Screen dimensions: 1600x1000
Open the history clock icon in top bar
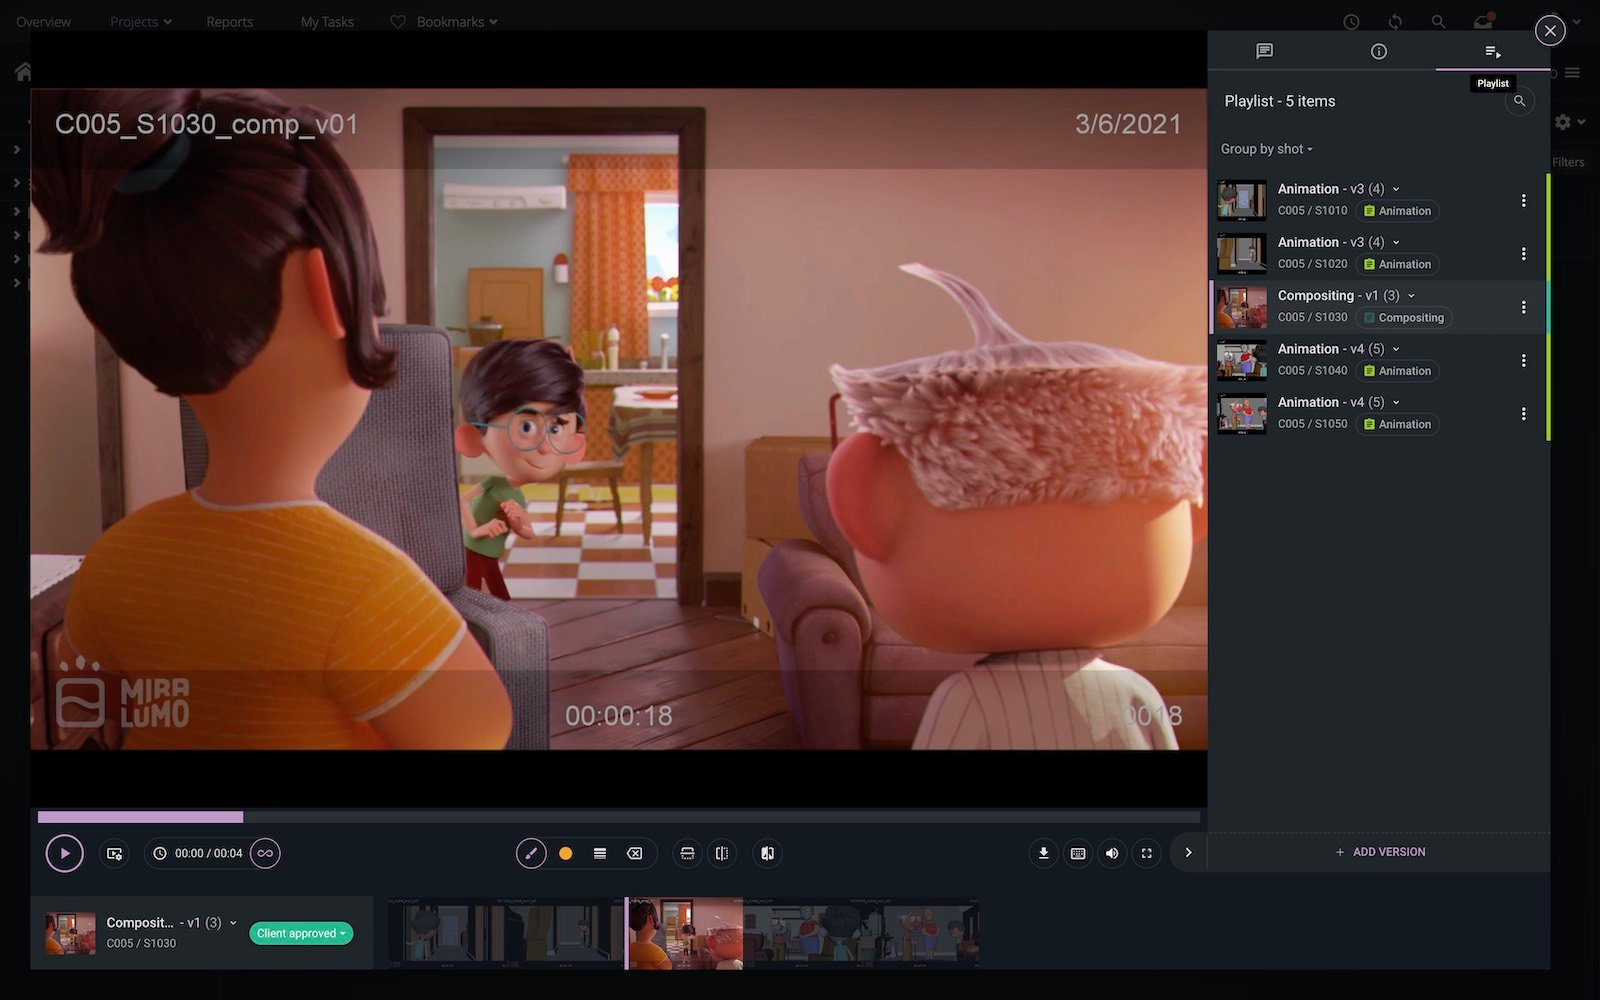(1351, 21)
